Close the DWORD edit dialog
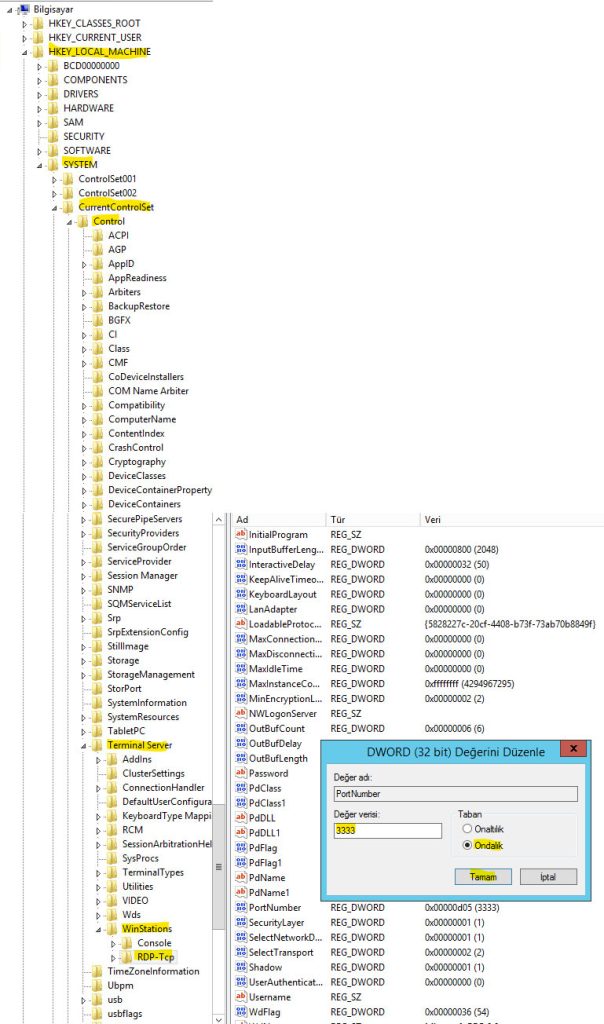 click(x=573, y=748)
